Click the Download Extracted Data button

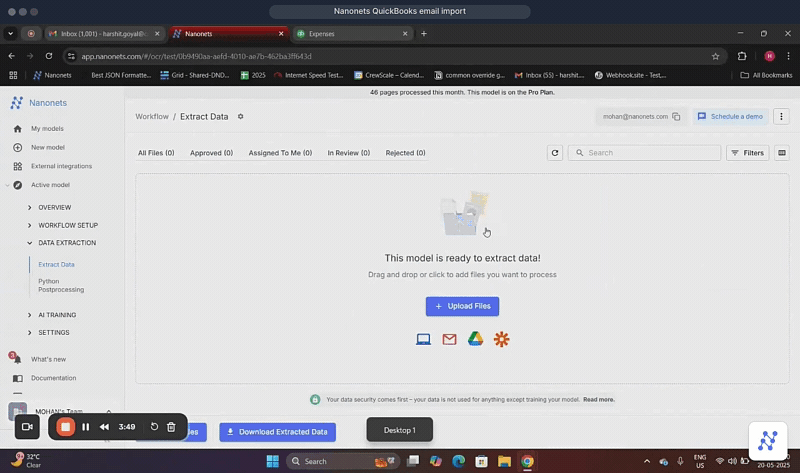(x=277, y=432)
